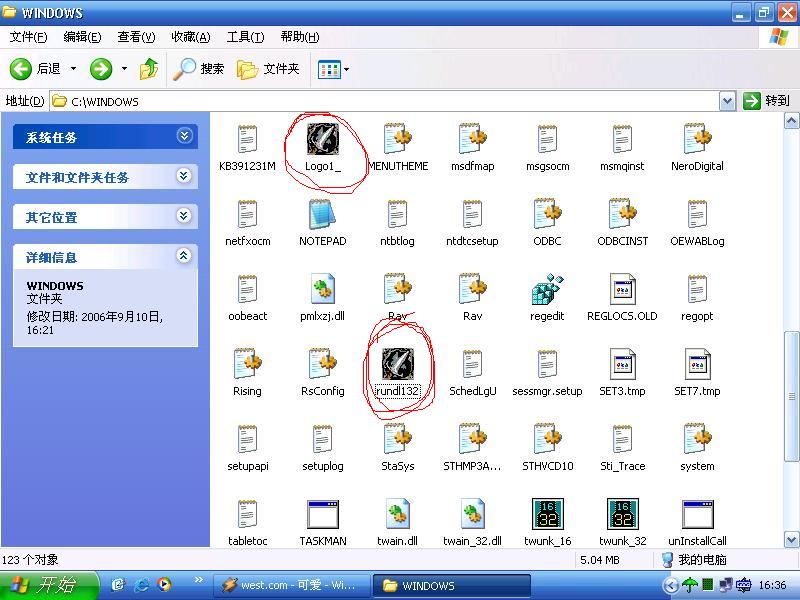Expand the 系统任务 panel
The image size is (800, 600).
[x=183, y=136]
